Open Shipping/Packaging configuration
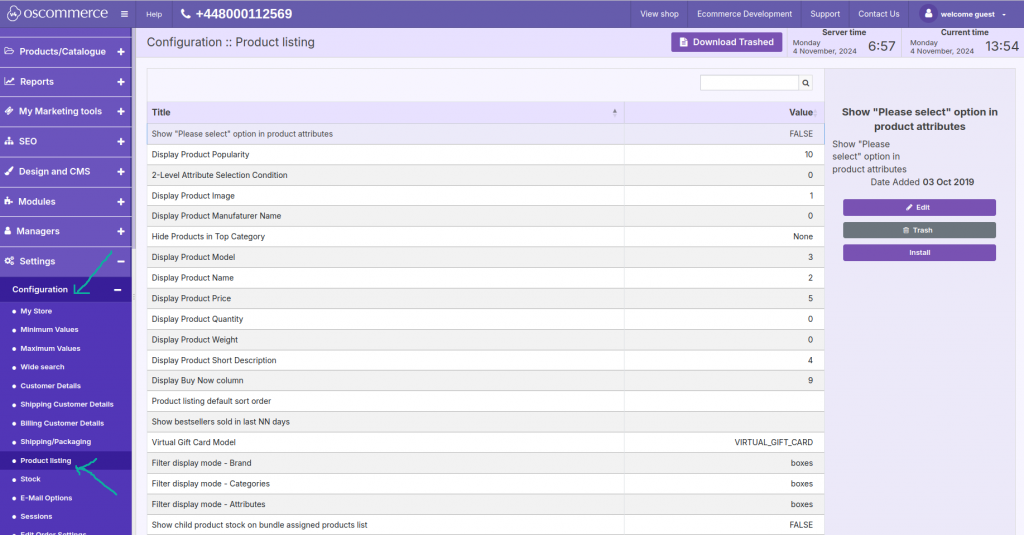Image resolution: width=1024 pixels, height=535 pixels. 56,442
